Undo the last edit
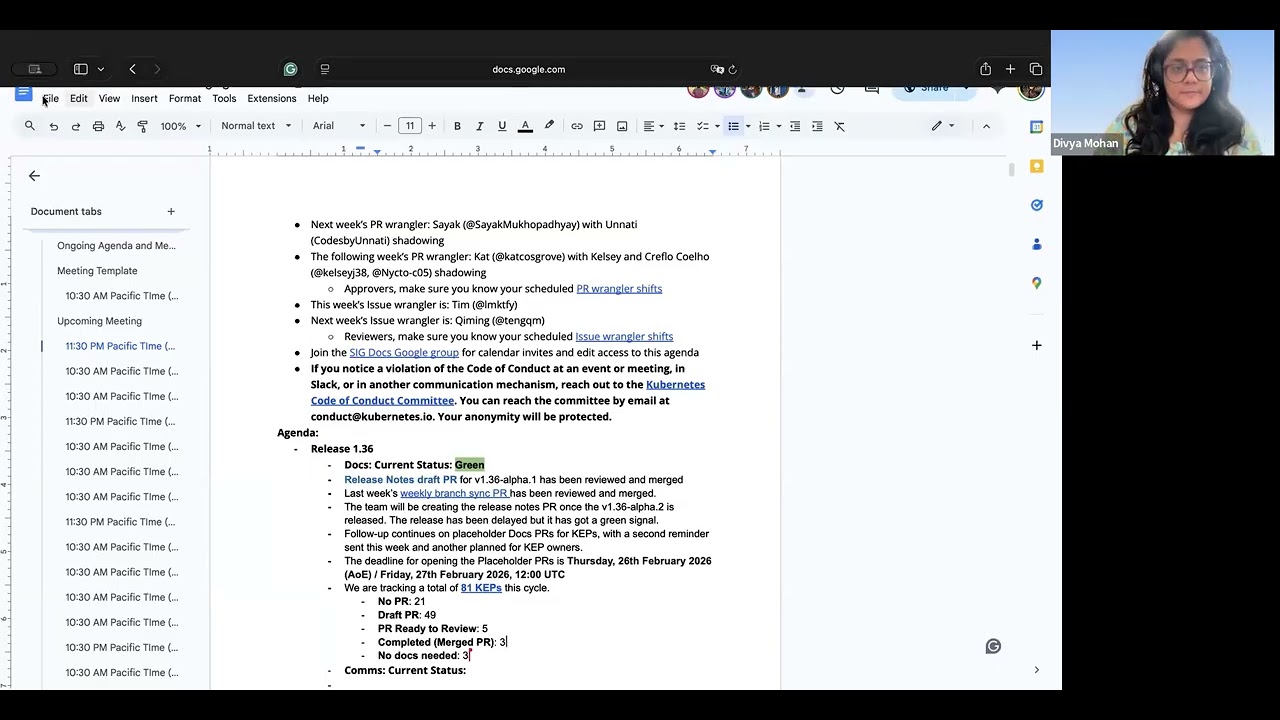The width and height of the screenshot is (1280, 720). click(53, 126)
